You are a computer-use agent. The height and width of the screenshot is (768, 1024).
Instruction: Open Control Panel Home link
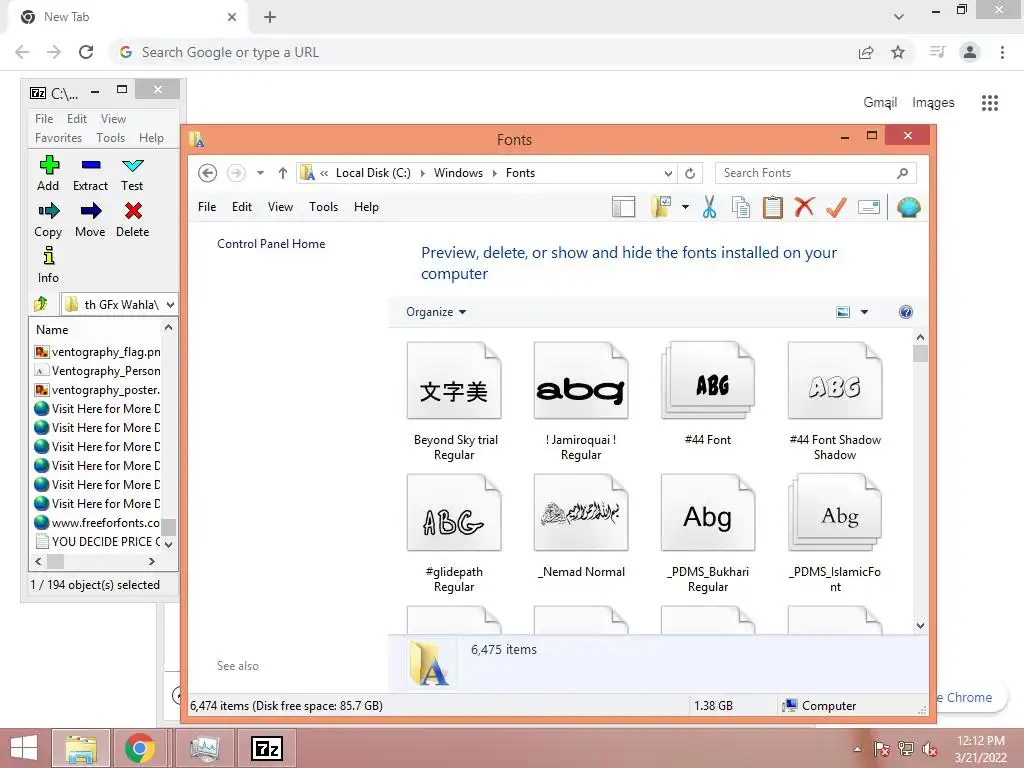tap(271, 244)
